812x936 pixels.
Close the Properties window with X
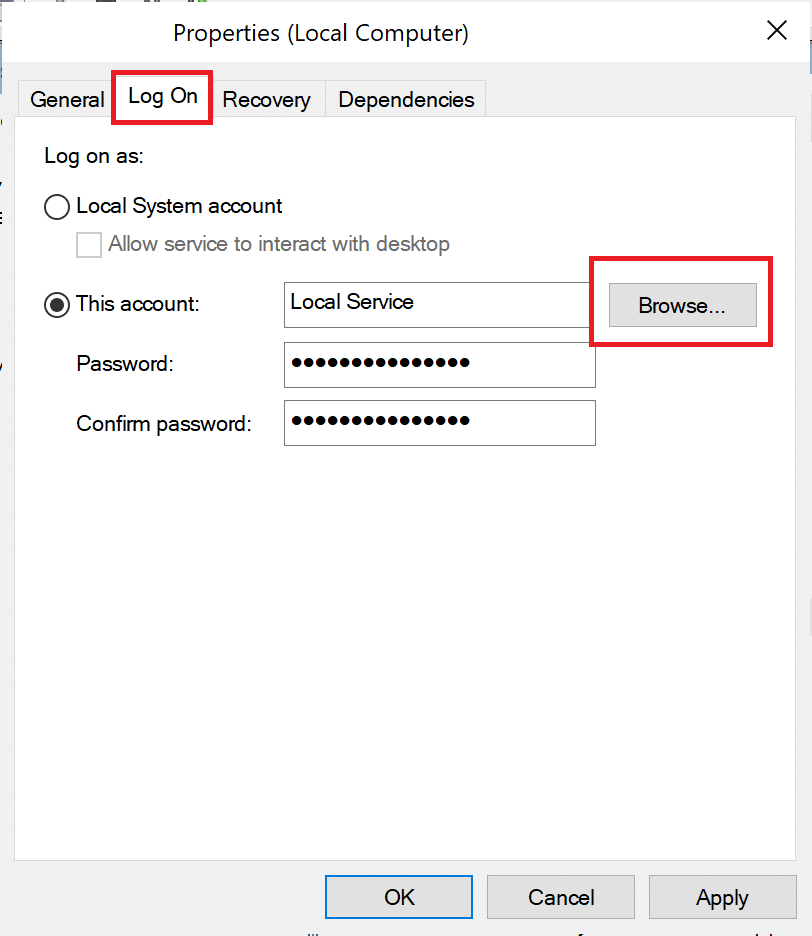[777, 31]
